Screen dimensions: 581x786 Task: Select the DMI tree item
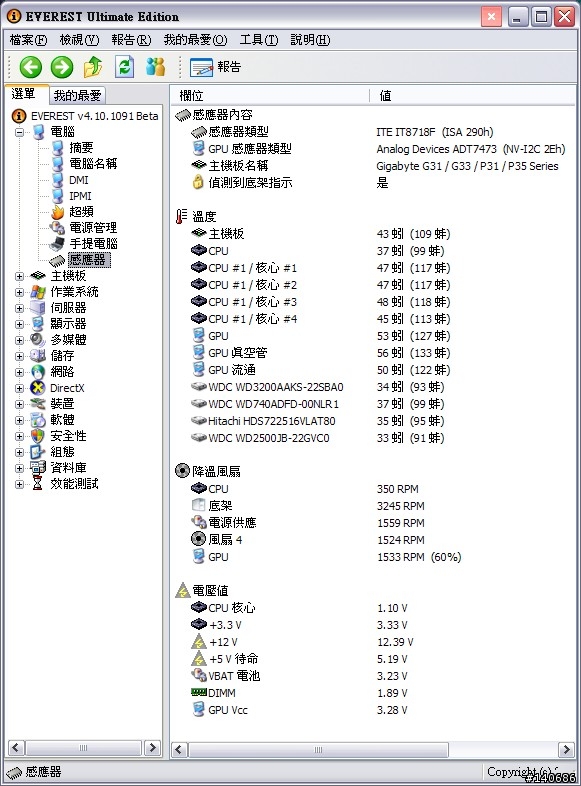tap(79, 179)
